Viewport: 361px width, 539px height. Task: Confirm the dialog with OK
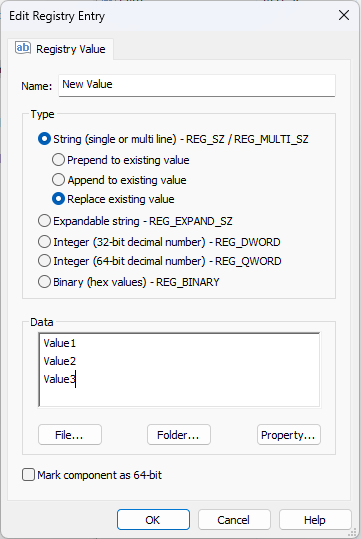(x=153, y=520)
